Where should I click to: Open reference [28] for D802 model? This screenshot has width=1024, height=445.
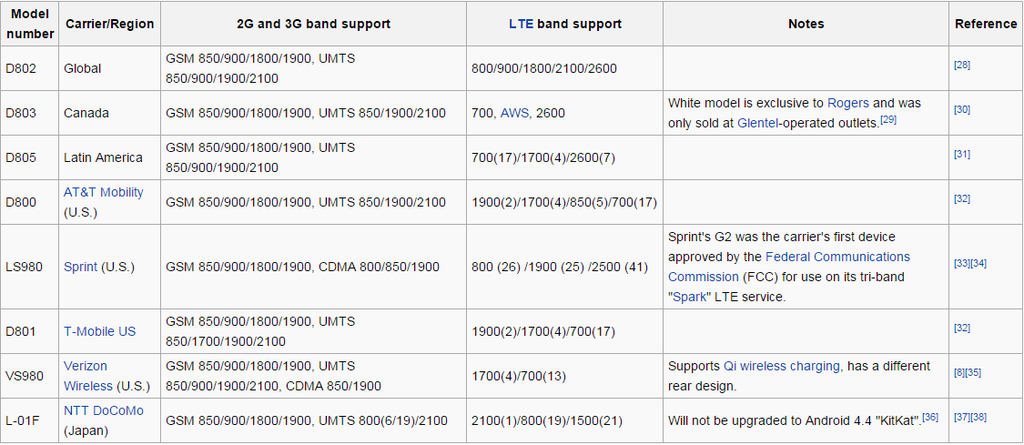962,66
